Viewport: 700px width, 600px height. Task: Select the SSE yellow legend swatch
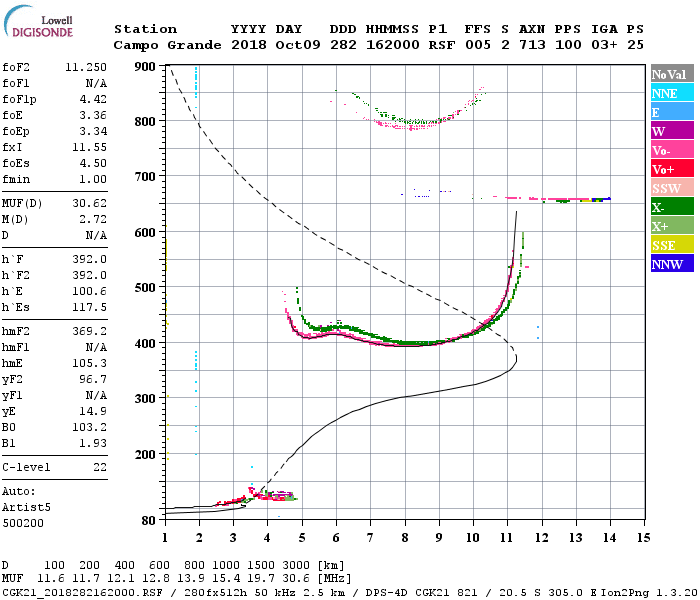pos(672,245)
